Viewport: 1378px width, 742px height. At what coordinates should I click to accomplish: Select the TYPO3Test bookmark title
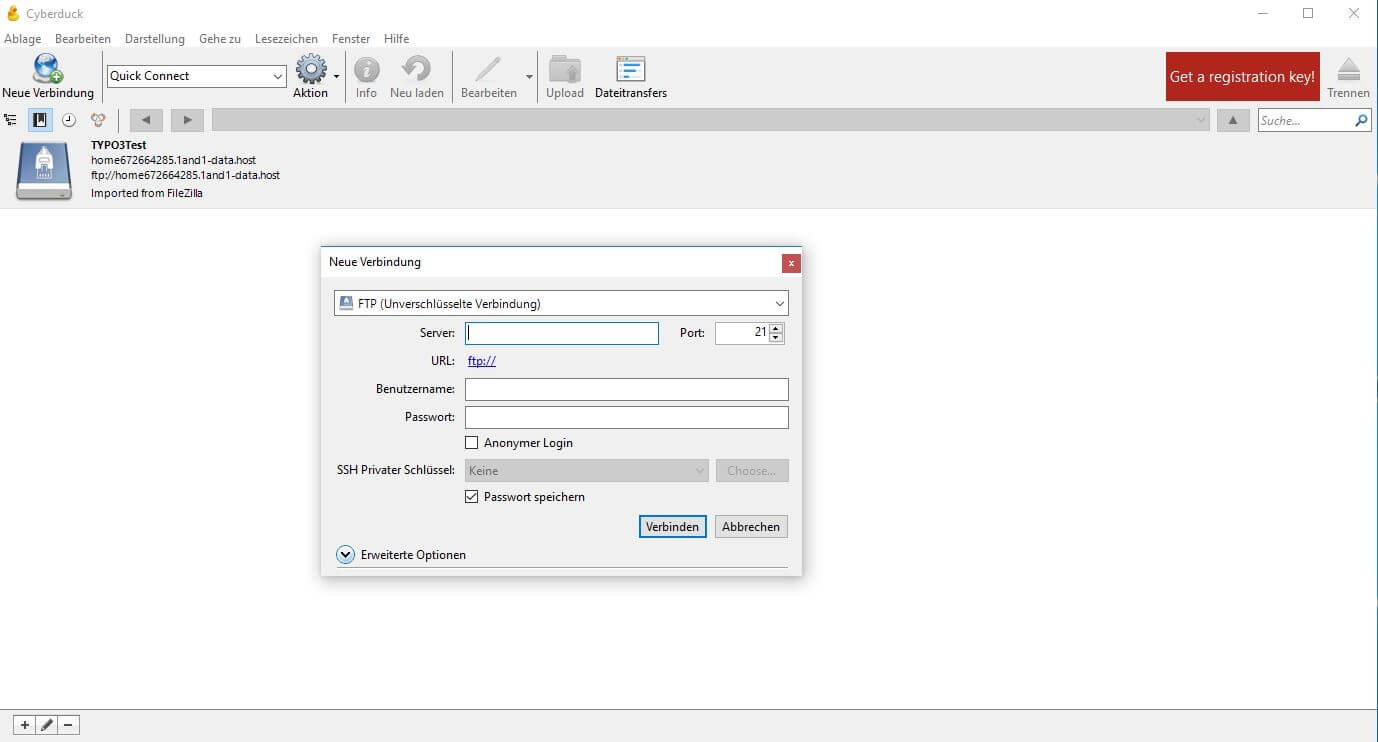tap(119, 145)
